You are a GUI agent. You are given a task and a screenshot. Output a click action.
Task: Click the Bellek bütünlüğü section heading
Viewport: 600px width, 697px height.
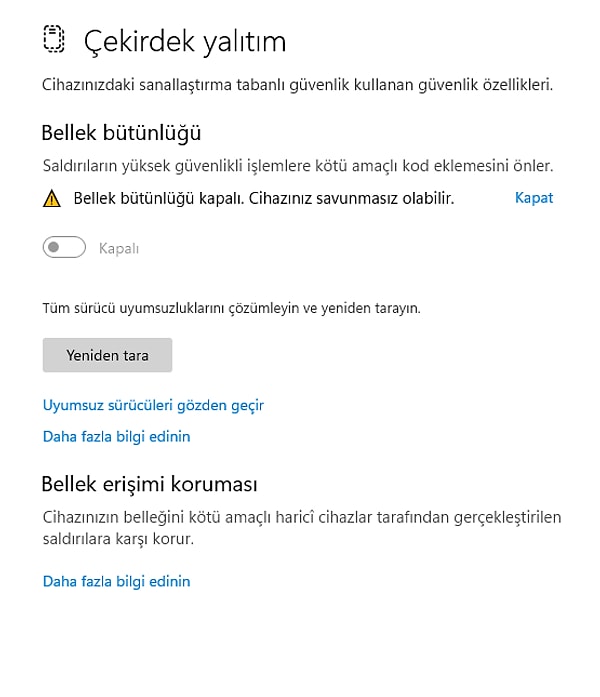point(121,133)
